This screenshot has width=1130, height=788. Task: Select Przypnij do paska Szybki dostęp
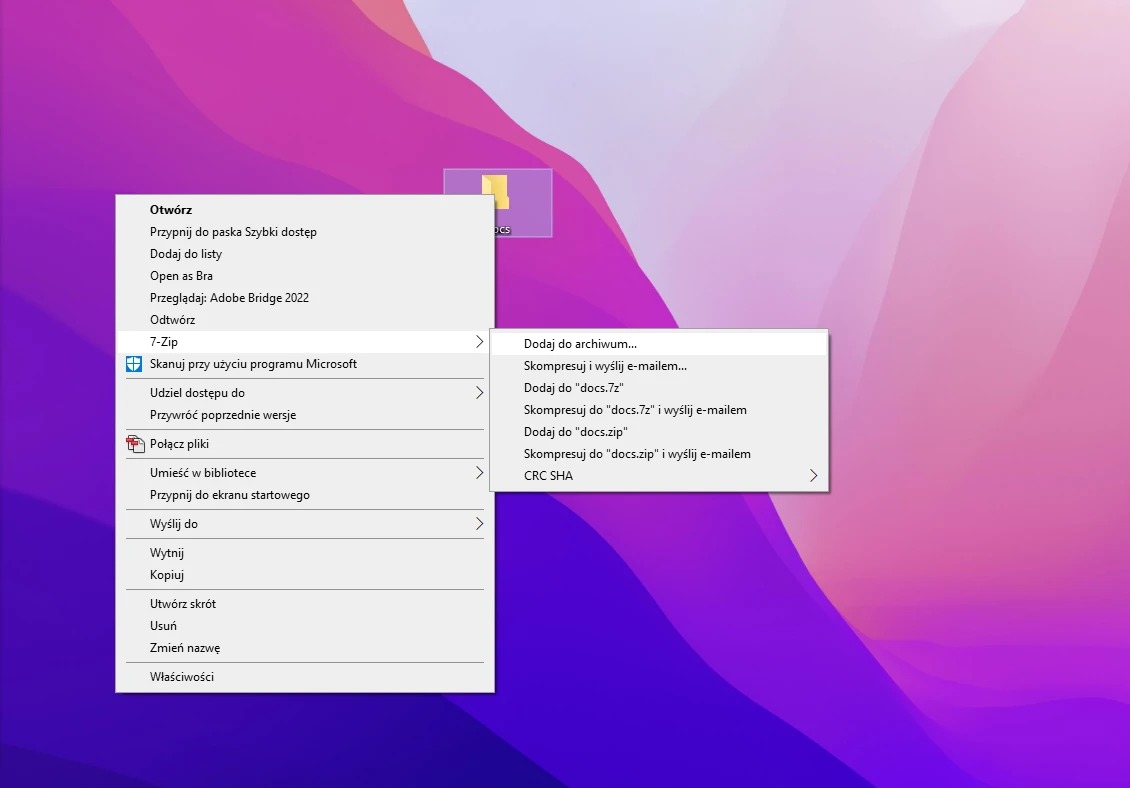[233, 232]
